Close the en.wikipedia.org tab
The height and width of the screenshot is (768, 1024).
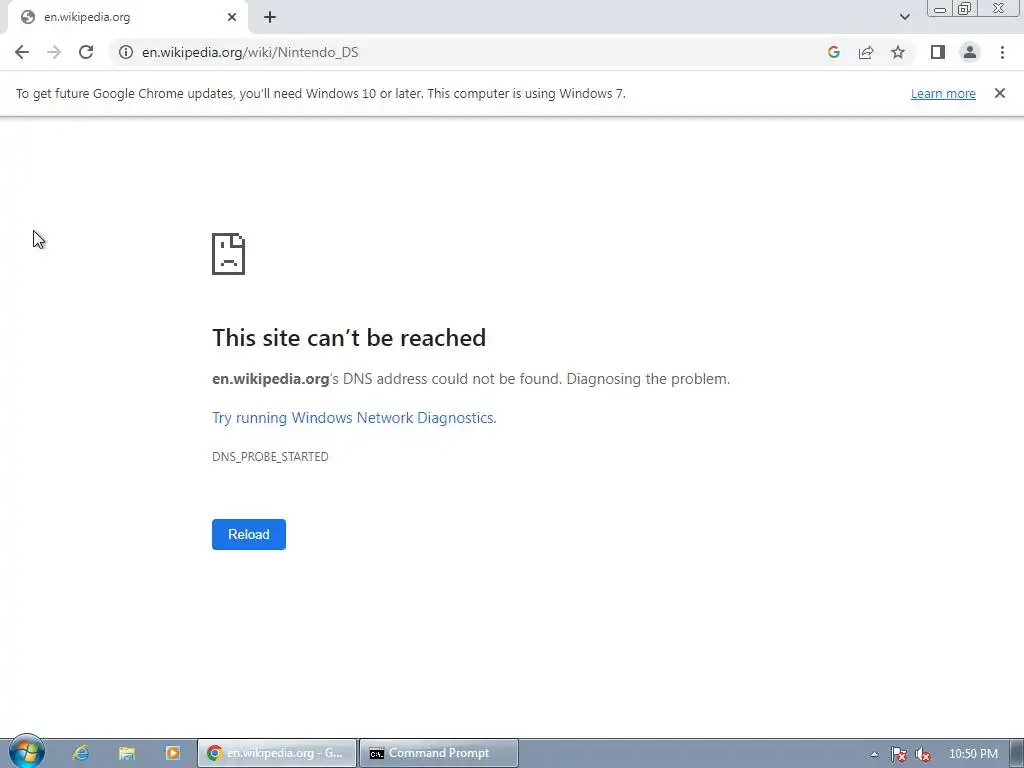[232, 17]
